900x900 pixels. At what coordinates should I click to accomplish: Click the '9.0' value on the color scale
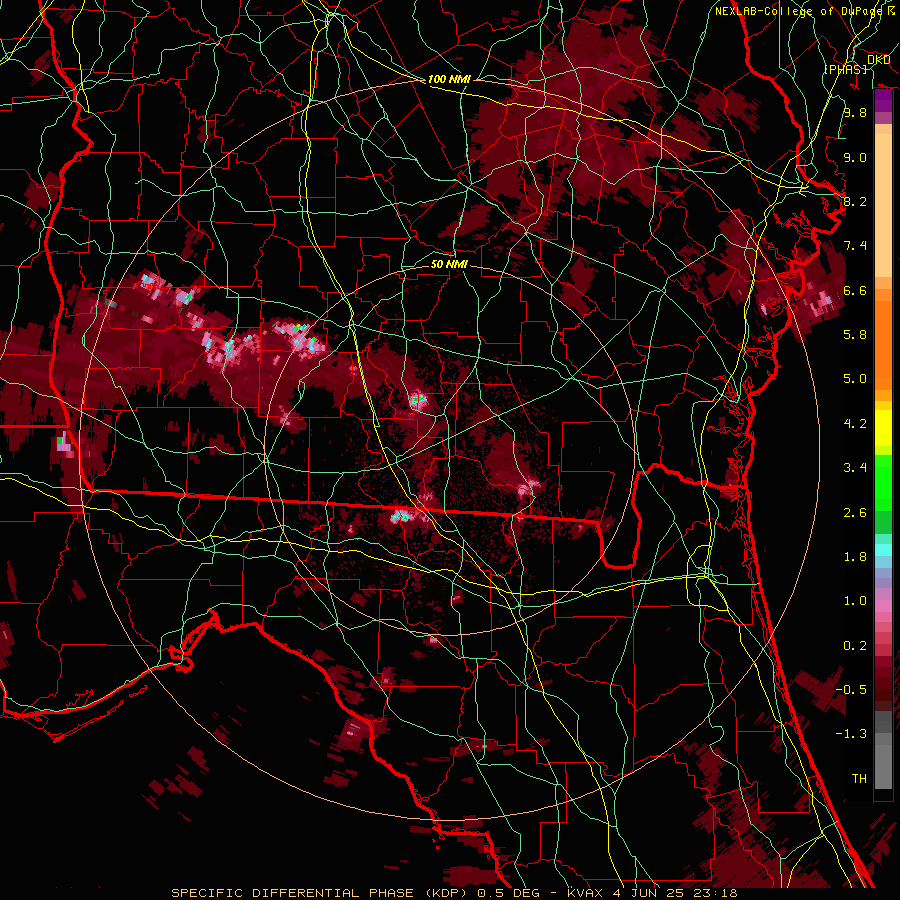click(855, 157)
